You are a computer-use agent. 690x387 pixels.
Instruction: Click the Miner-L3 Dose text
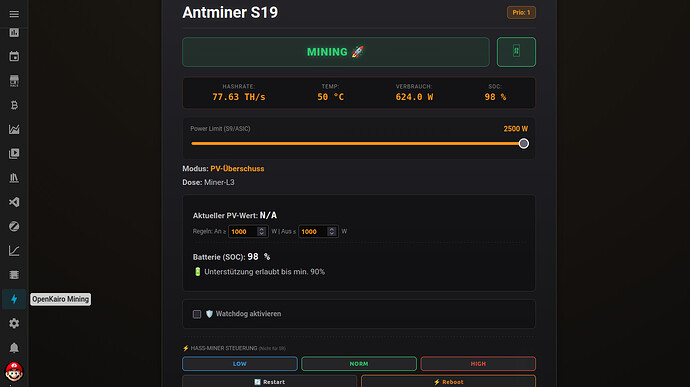(219, 182)
